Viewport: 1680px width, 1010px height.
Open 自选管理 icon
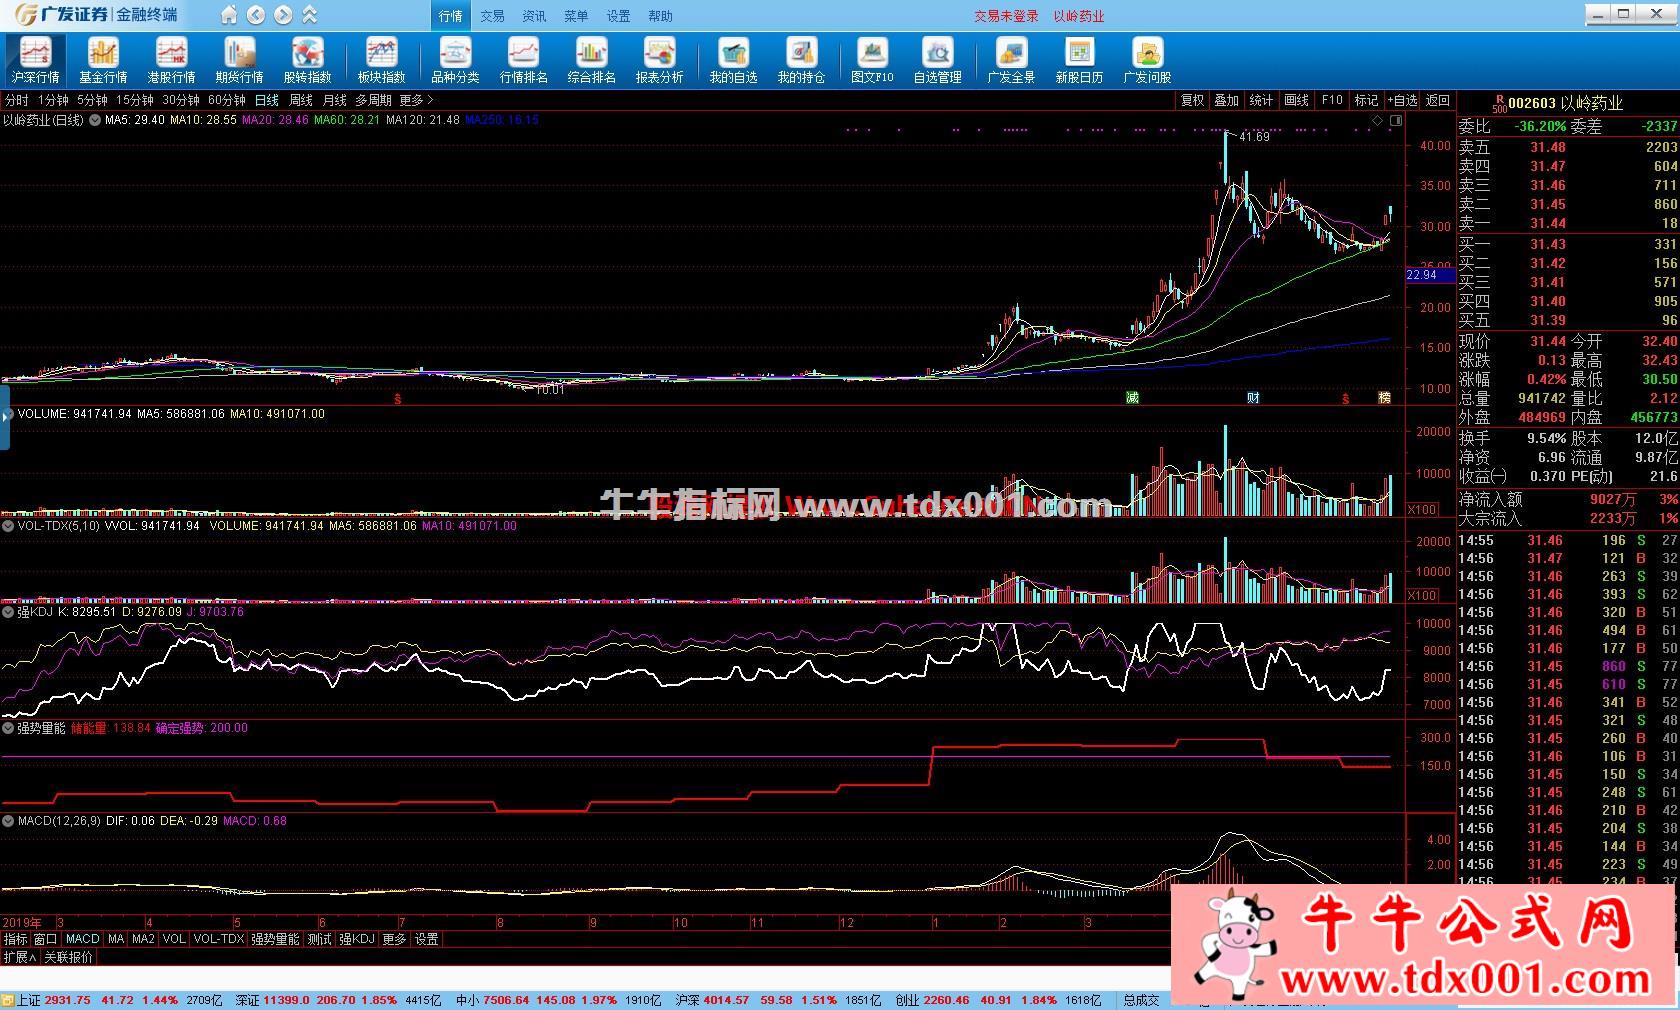937,60
